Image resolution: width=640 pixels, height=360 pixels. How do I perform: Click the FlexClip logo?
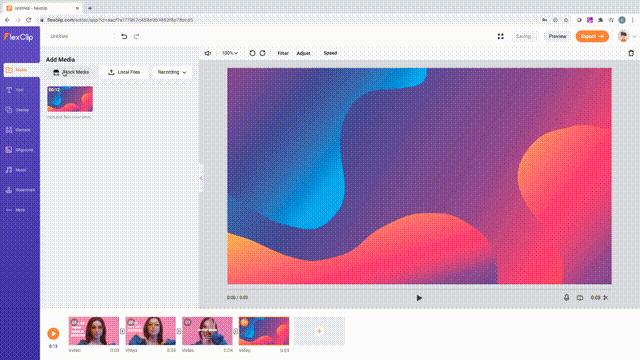click(x=18, y=37)
